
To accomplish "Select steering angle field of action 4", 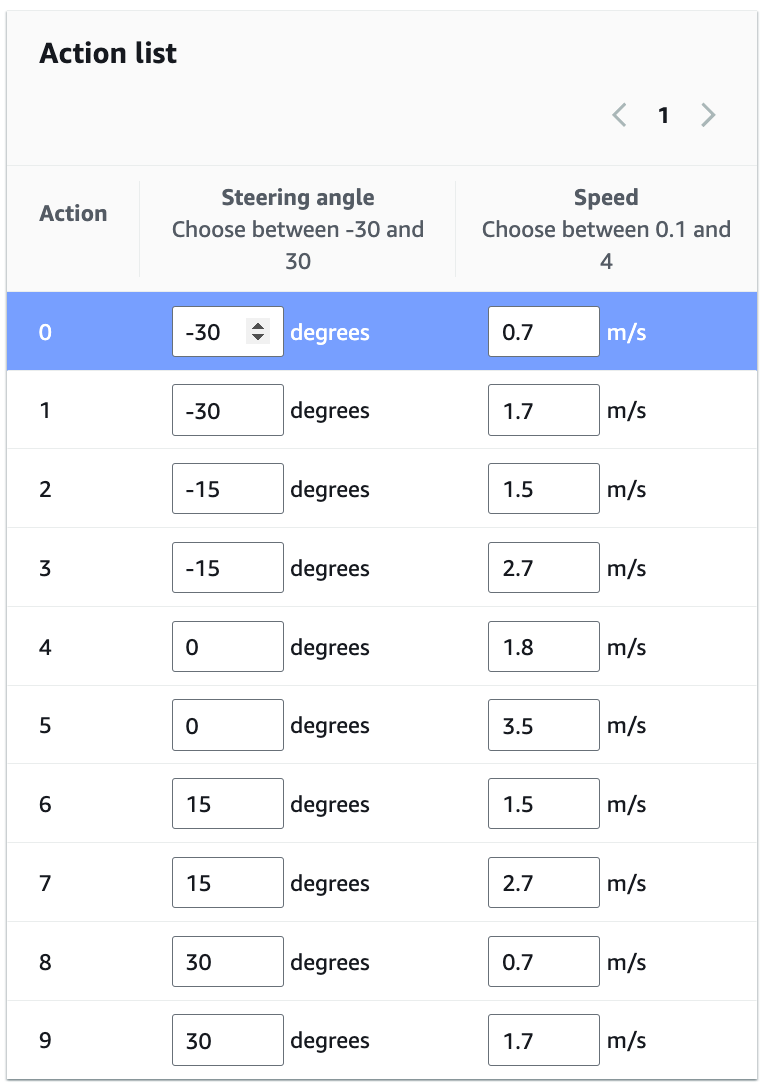I will pos(227,648).
